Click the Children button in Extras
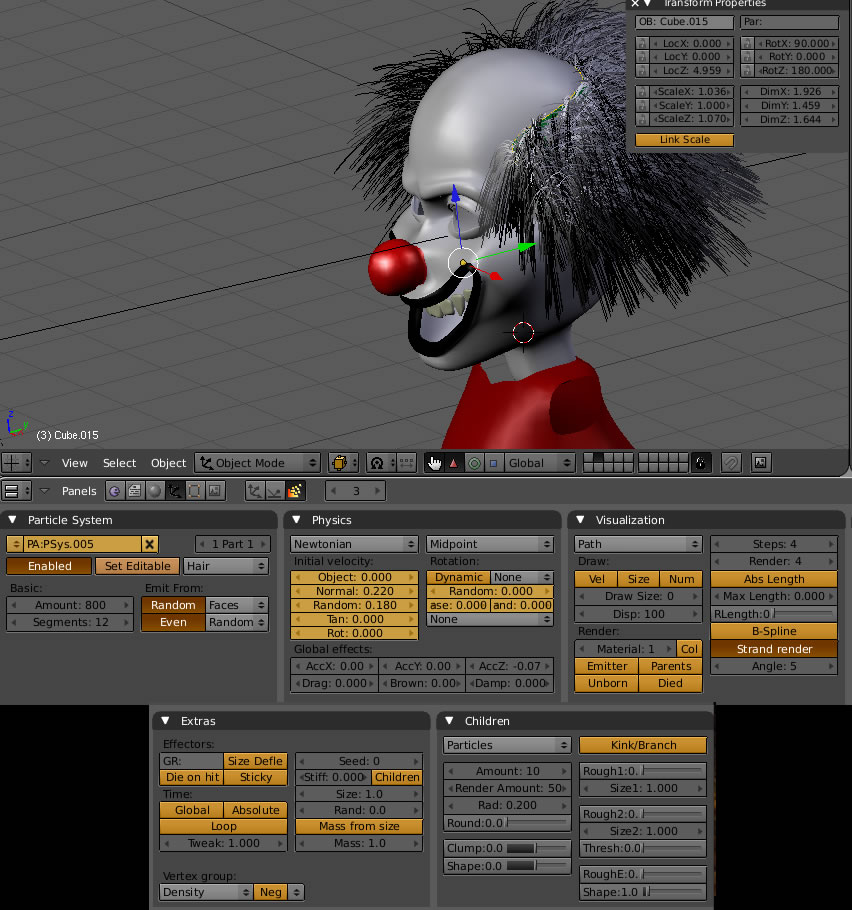 [397, 777]
